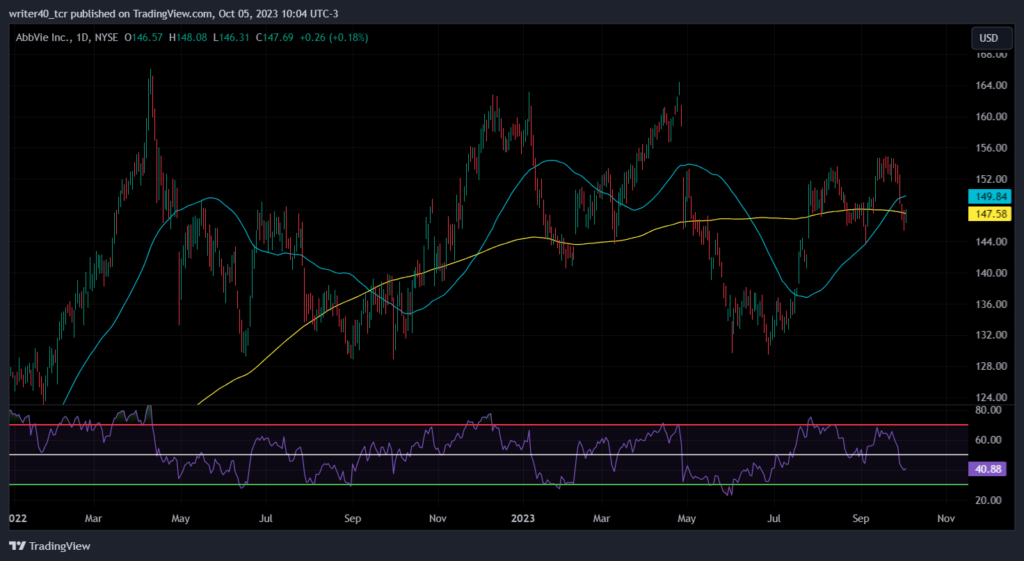
Task: Click the open value O146.57
Action: pyautogui.click(x=144, y=38)
